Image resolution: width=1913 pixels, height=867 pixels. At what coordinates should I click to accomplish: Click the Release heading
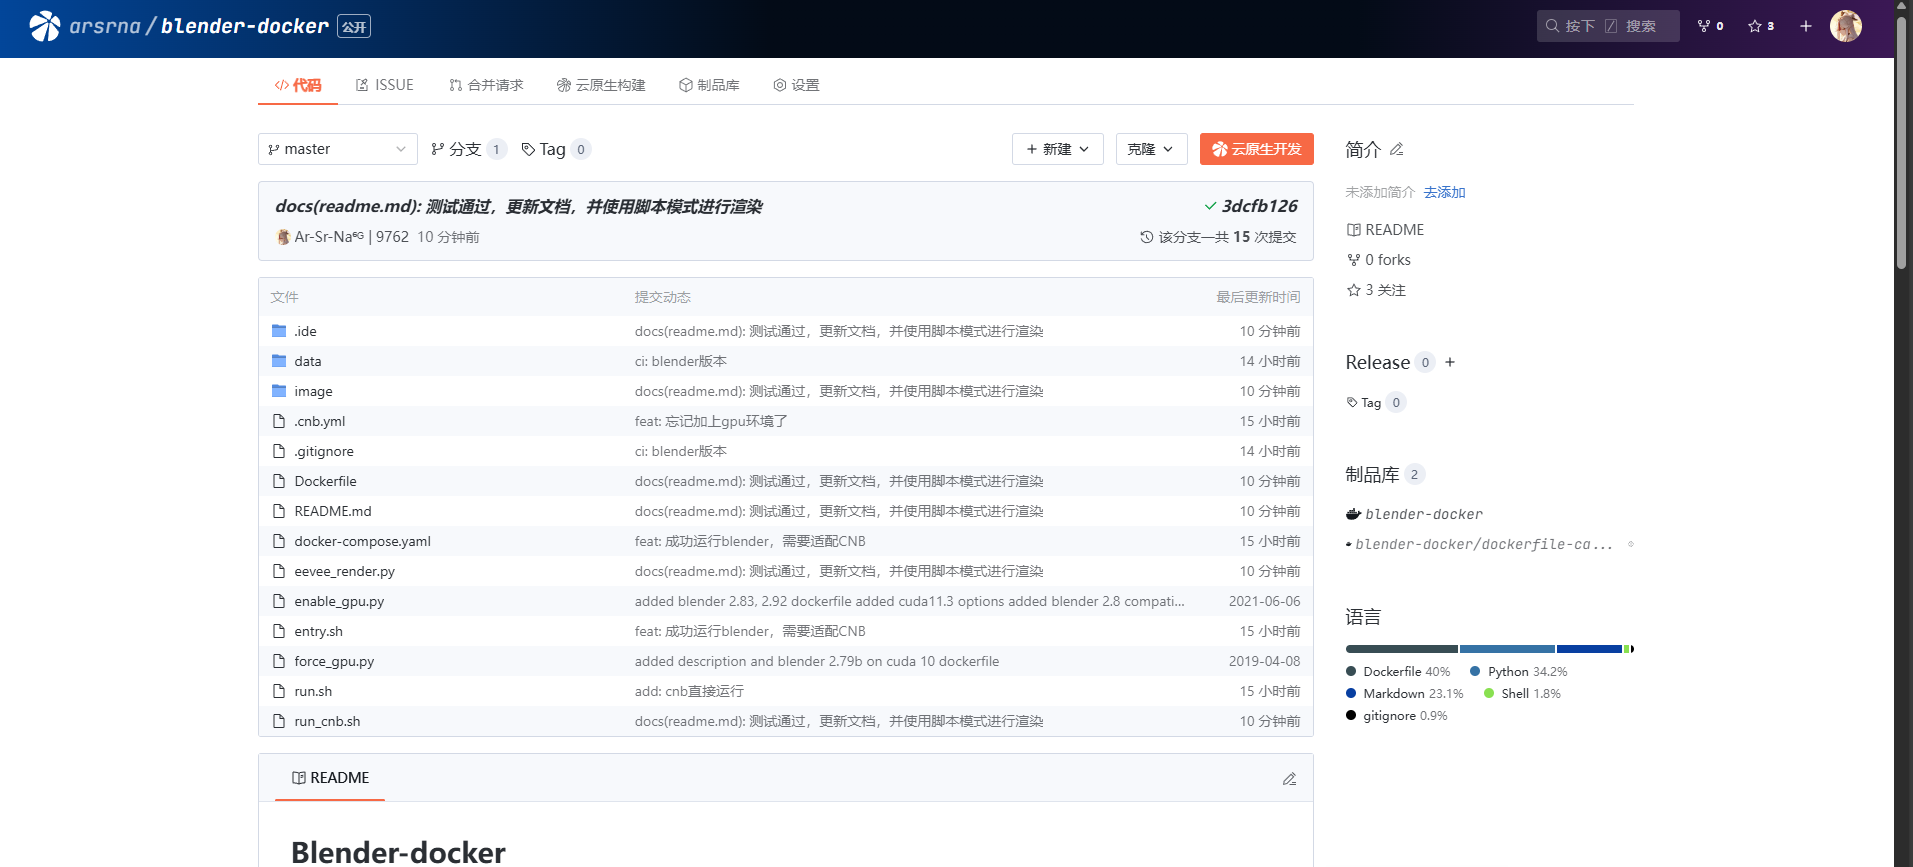pyautogui.click(x=1377, y=362)
